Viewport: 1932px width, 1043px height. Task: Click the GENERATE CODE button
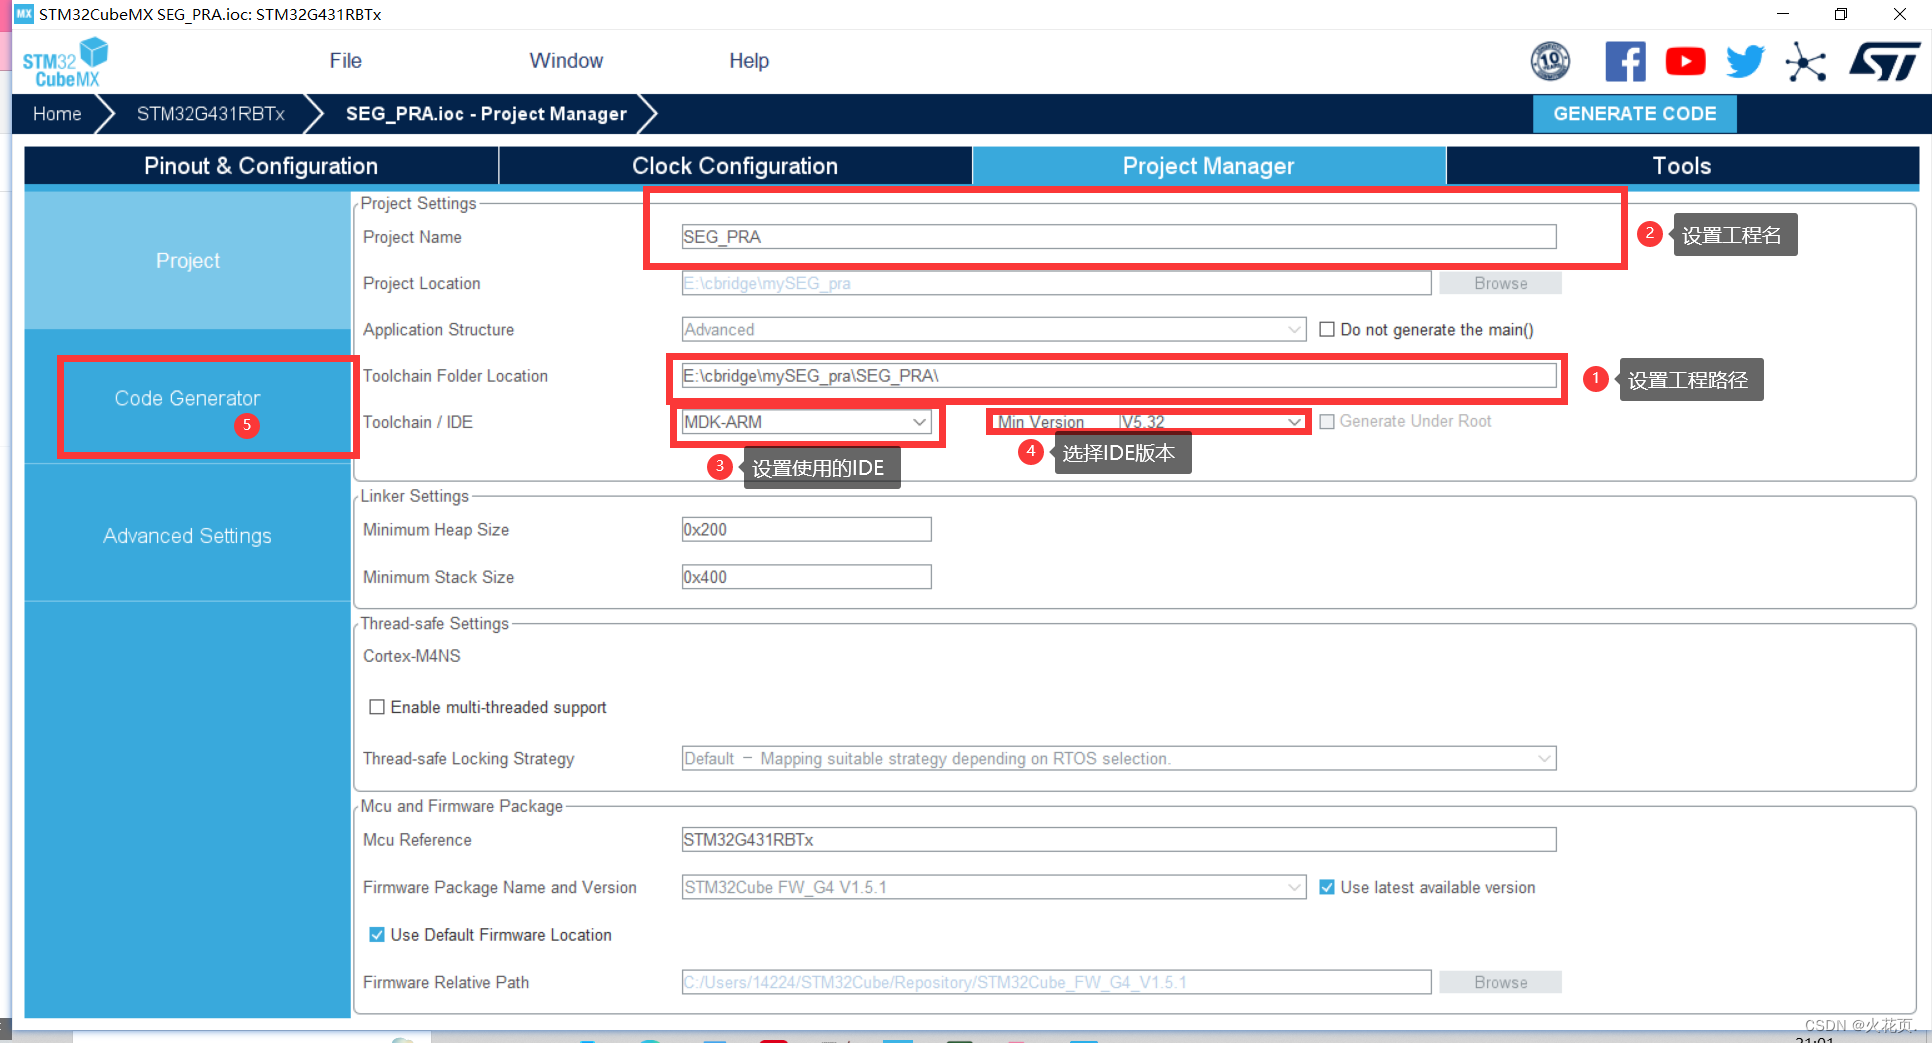(x=1634, y=114)
